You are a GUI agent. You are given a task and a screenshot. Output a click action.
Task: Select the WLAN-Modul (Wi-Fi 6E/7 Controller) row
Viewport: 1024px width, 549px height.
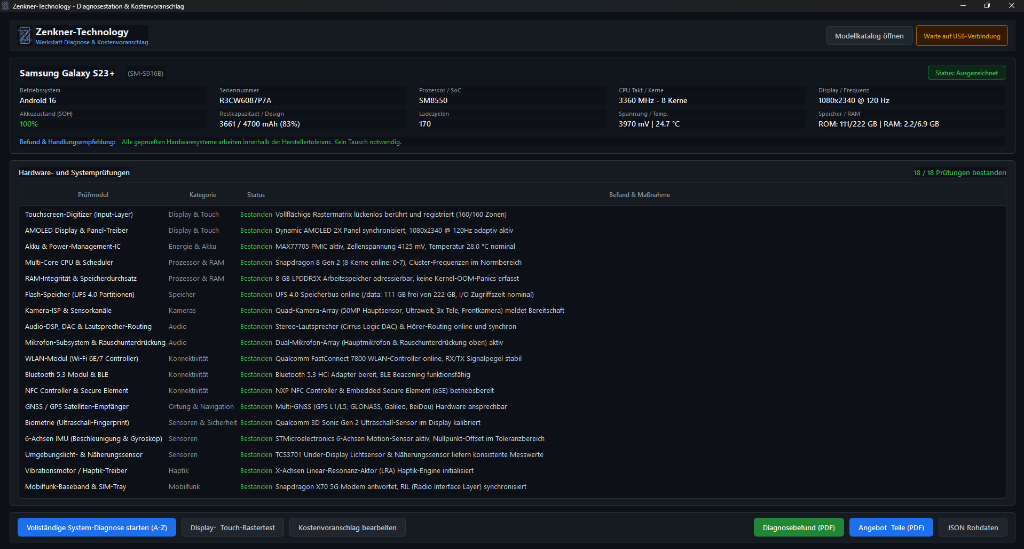pyautogui.click(x=512, y=358)
